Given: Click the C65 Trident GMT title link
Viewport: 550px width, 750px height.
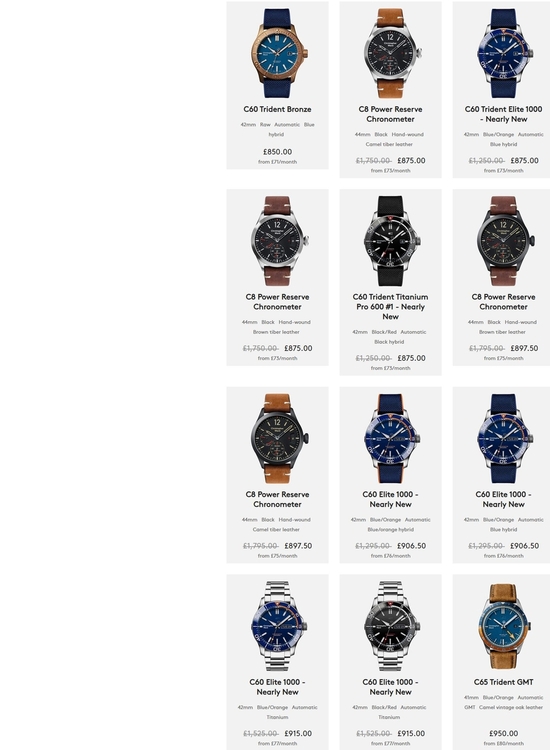Looking at the screenshot, I should click(x=504, y=682).
